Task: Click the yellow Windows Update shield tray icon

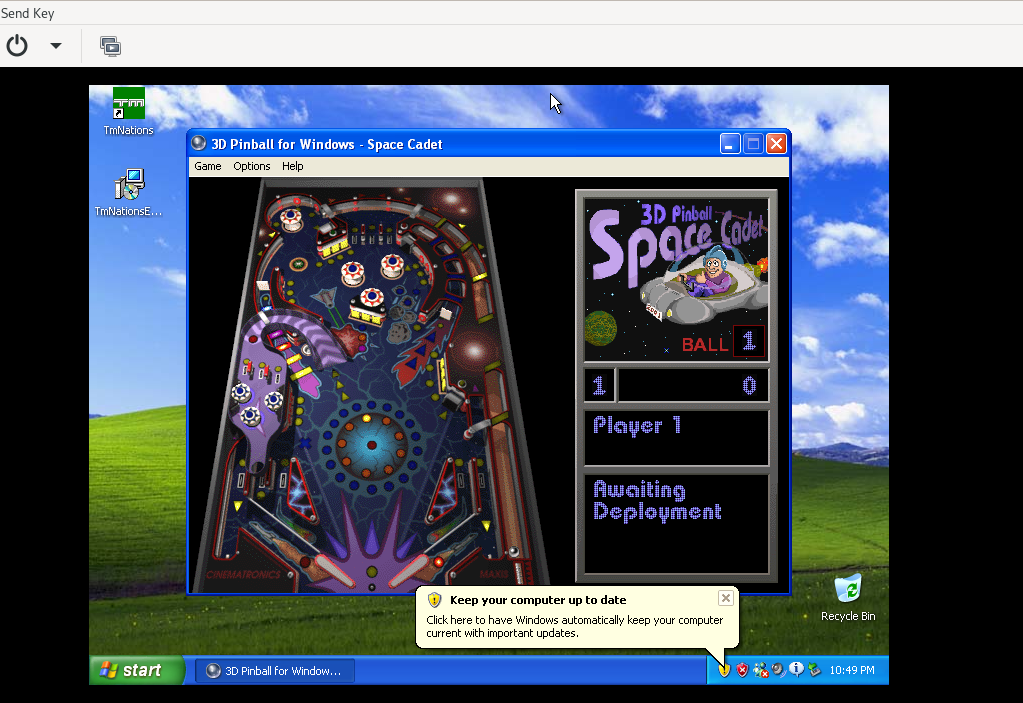Action: 724,670
